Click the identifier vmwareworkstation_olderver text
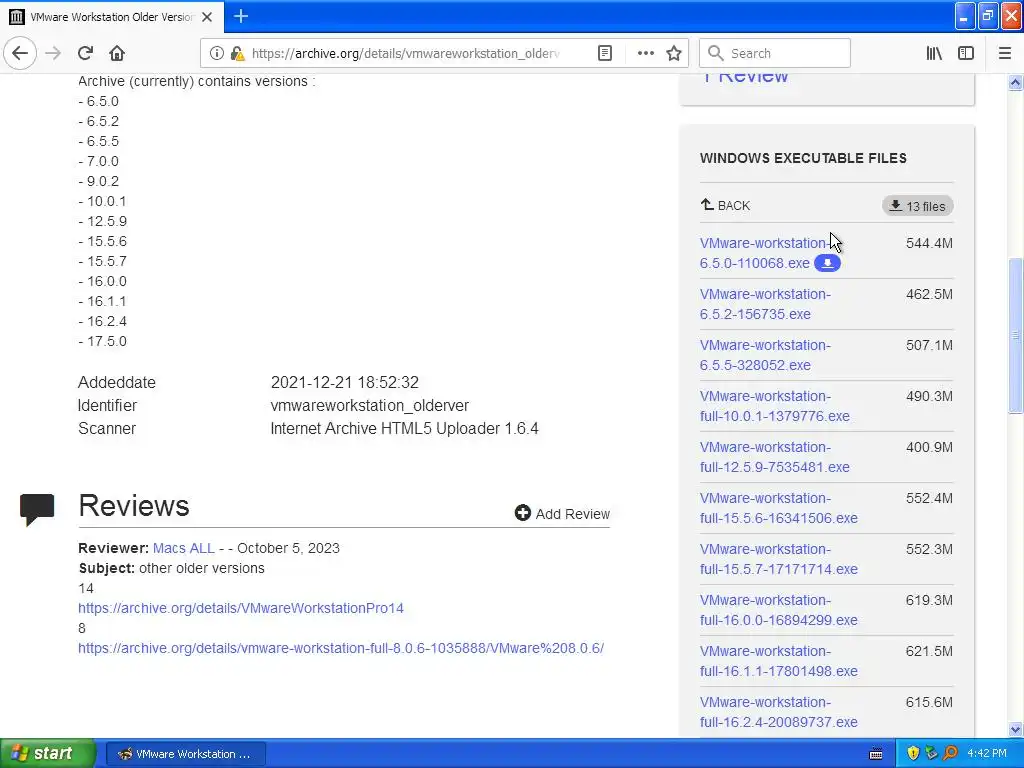1024x768 pixels. click(370, 406)
